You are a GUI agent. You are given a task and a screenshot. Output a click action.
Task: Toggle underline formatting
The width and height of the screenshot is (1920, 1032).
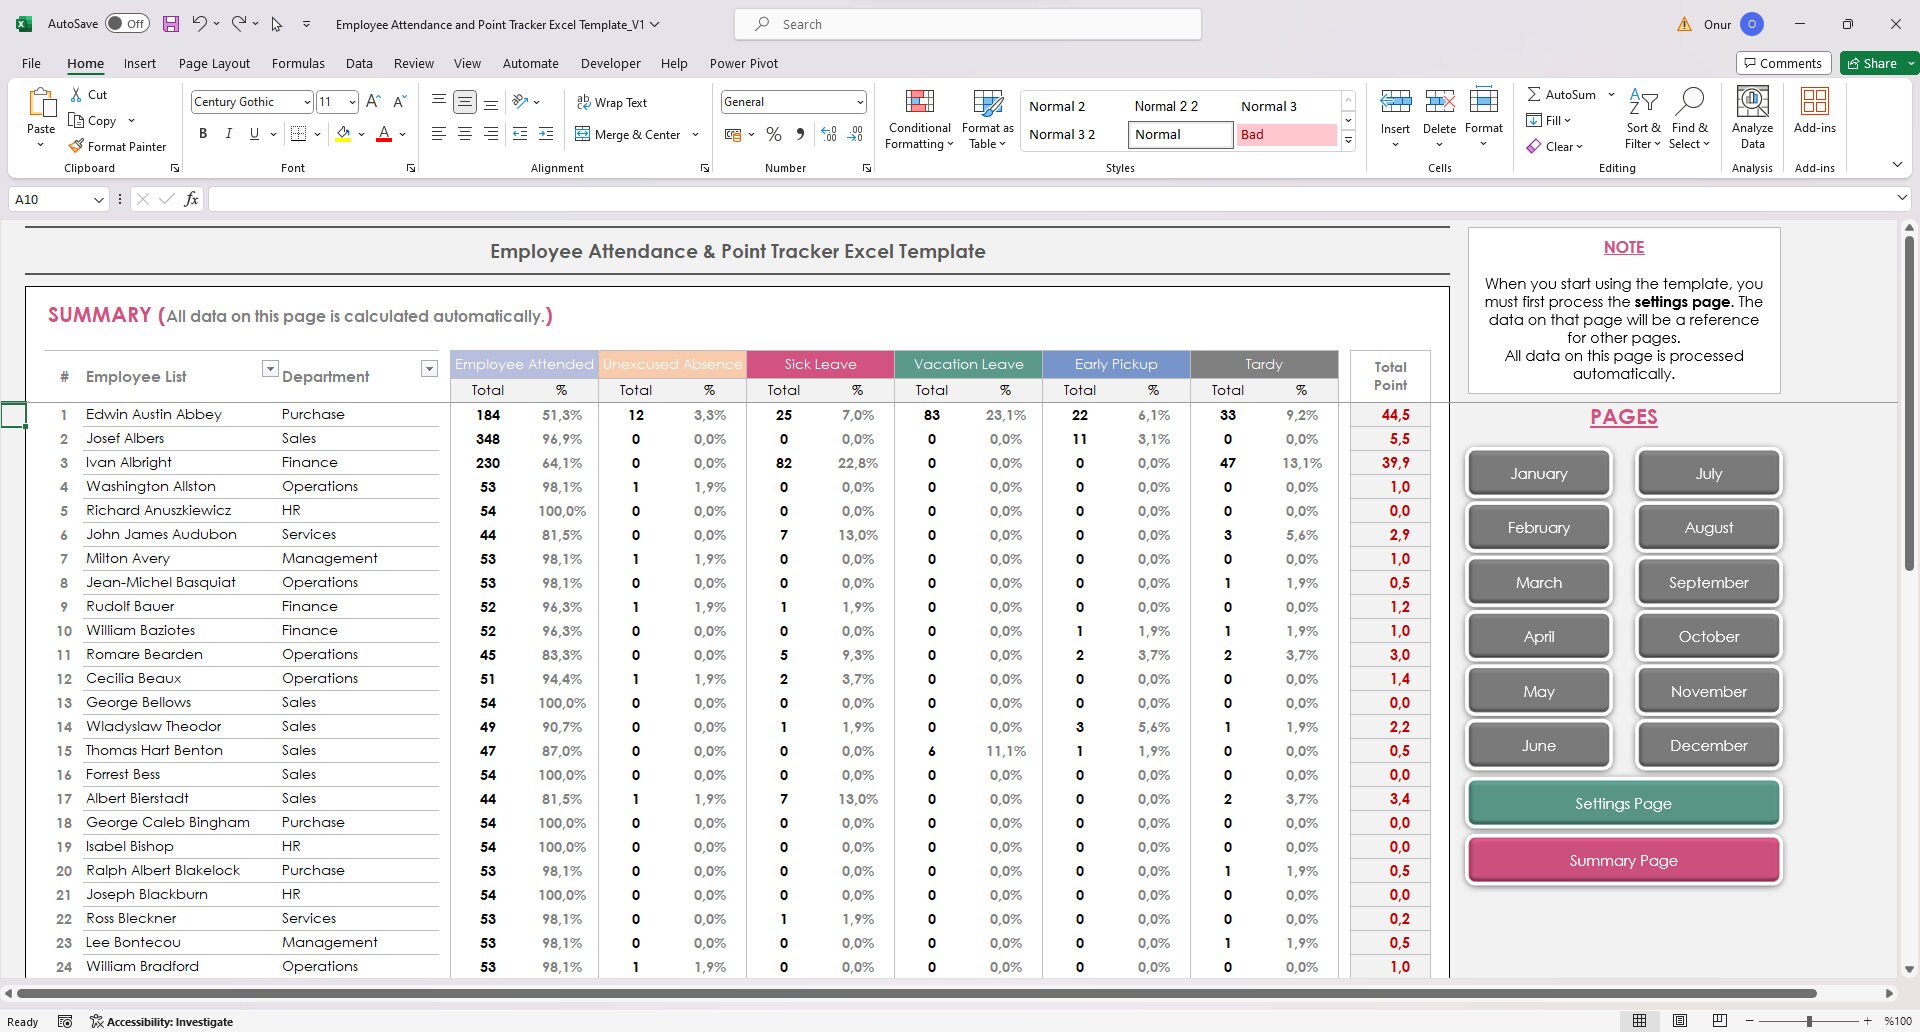[253, 133]
